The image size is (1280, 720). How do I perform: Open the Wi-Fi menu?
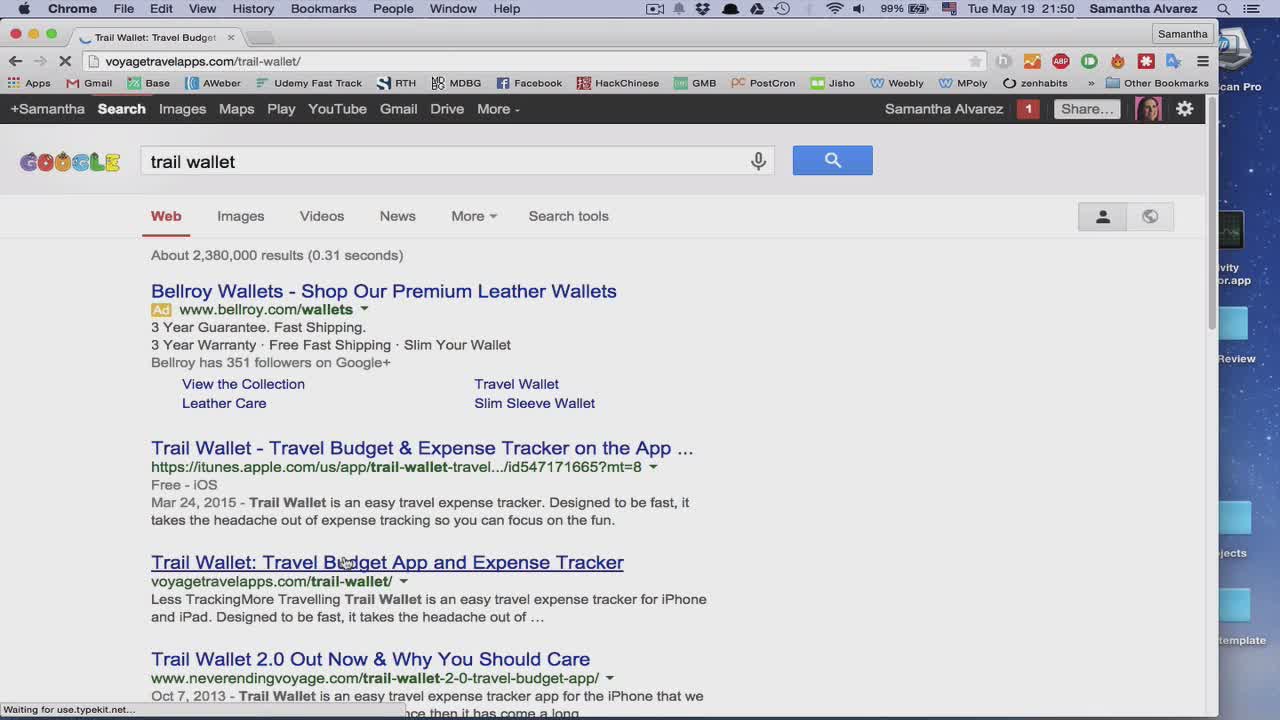tap(834, 9)
